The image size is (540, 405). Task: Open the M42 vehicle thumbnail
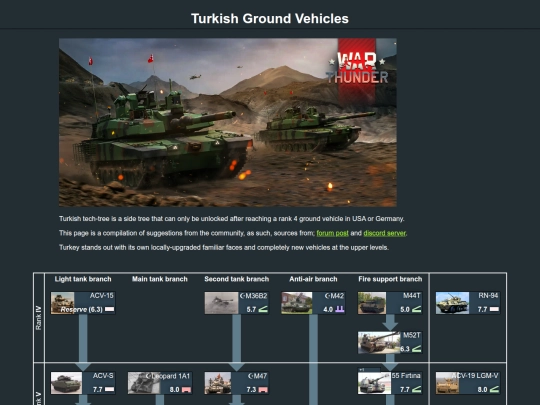pyautogui.click(x=297, y=303)
